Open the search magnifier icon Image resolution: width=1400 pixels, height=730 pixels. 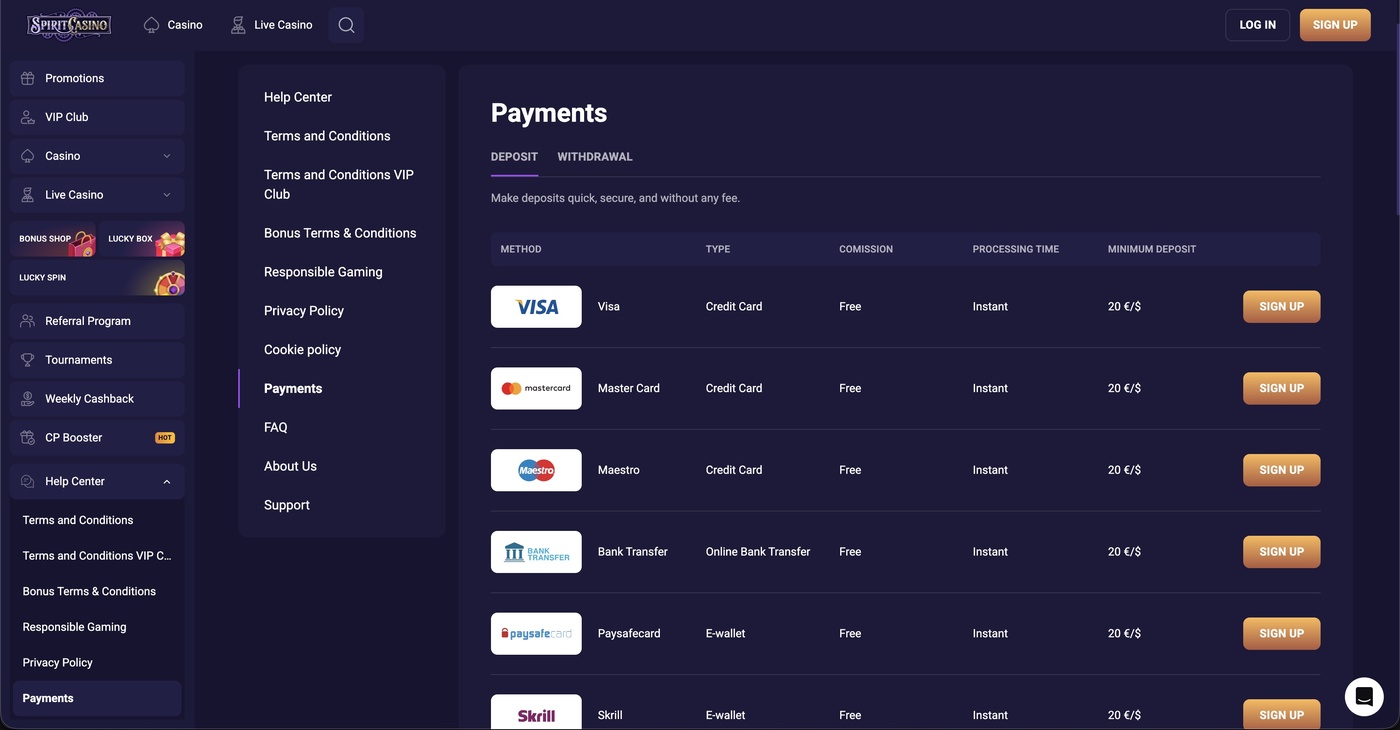click(346, 25)
